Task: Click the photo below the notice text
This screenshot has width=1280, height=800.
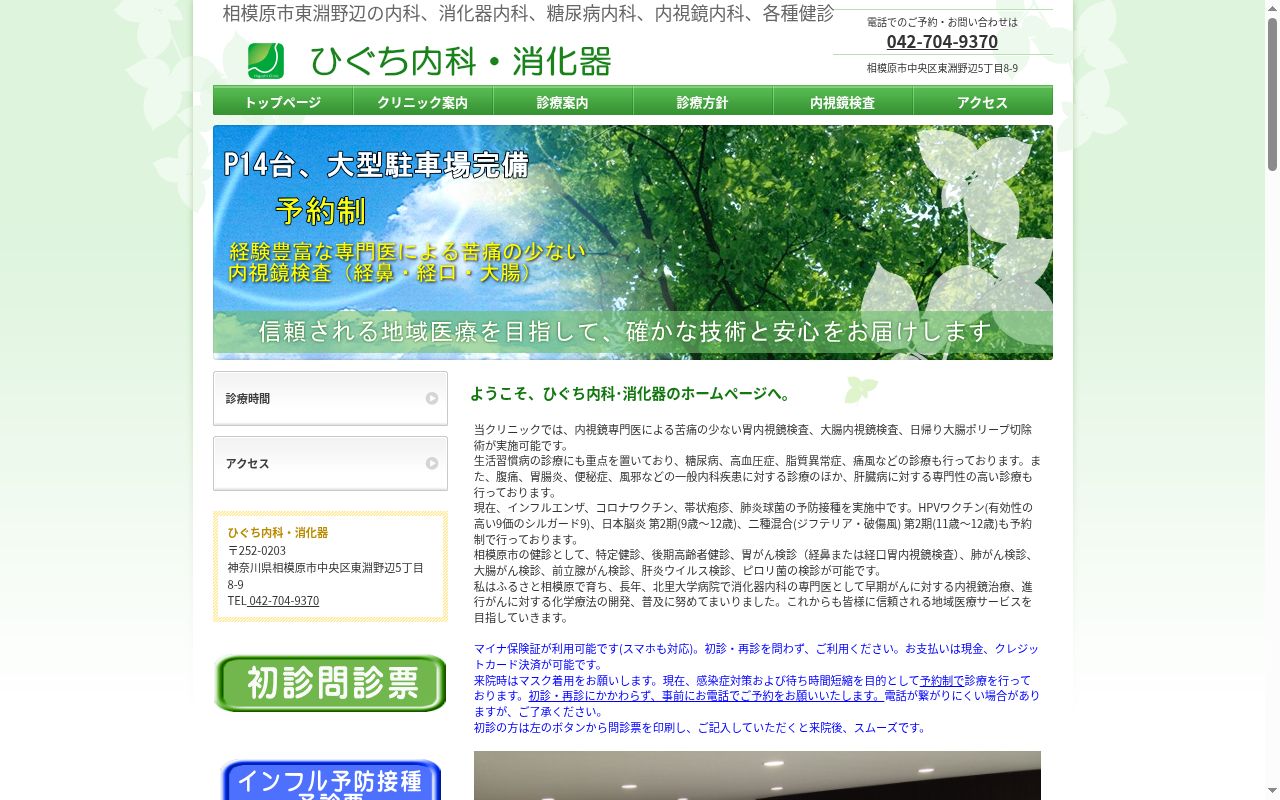Action: click(757, 775)
